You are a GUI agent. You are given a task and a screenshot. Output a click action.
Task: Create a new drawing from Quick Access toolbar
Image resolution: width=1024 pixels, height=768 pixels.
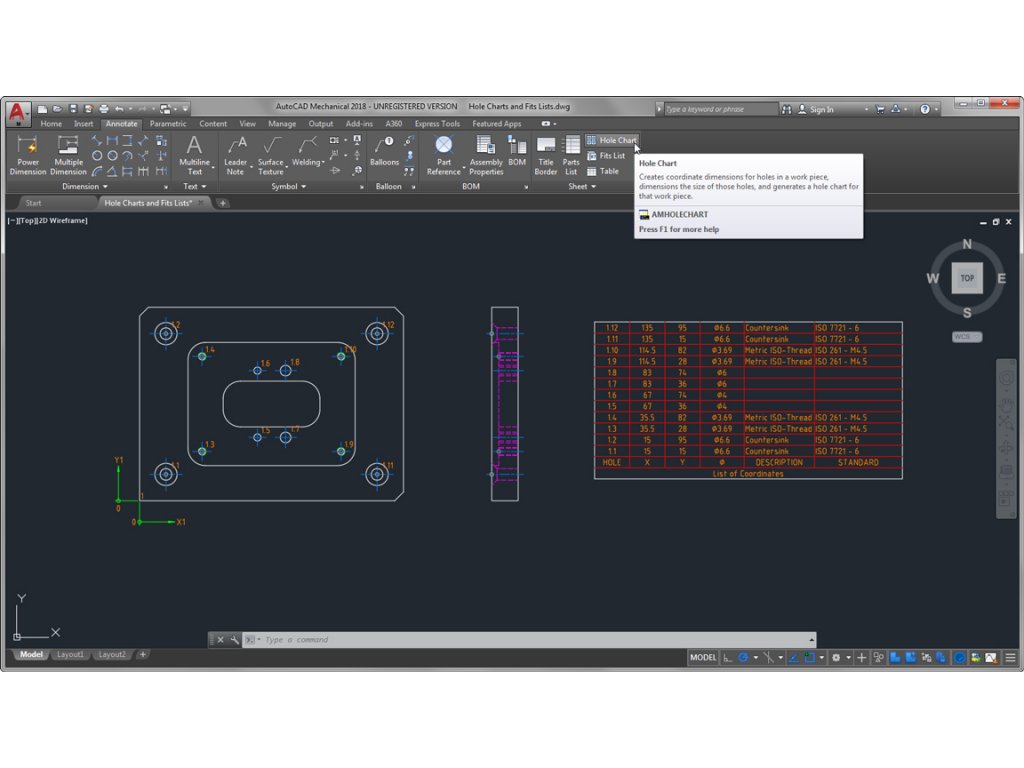pos(42,109)
